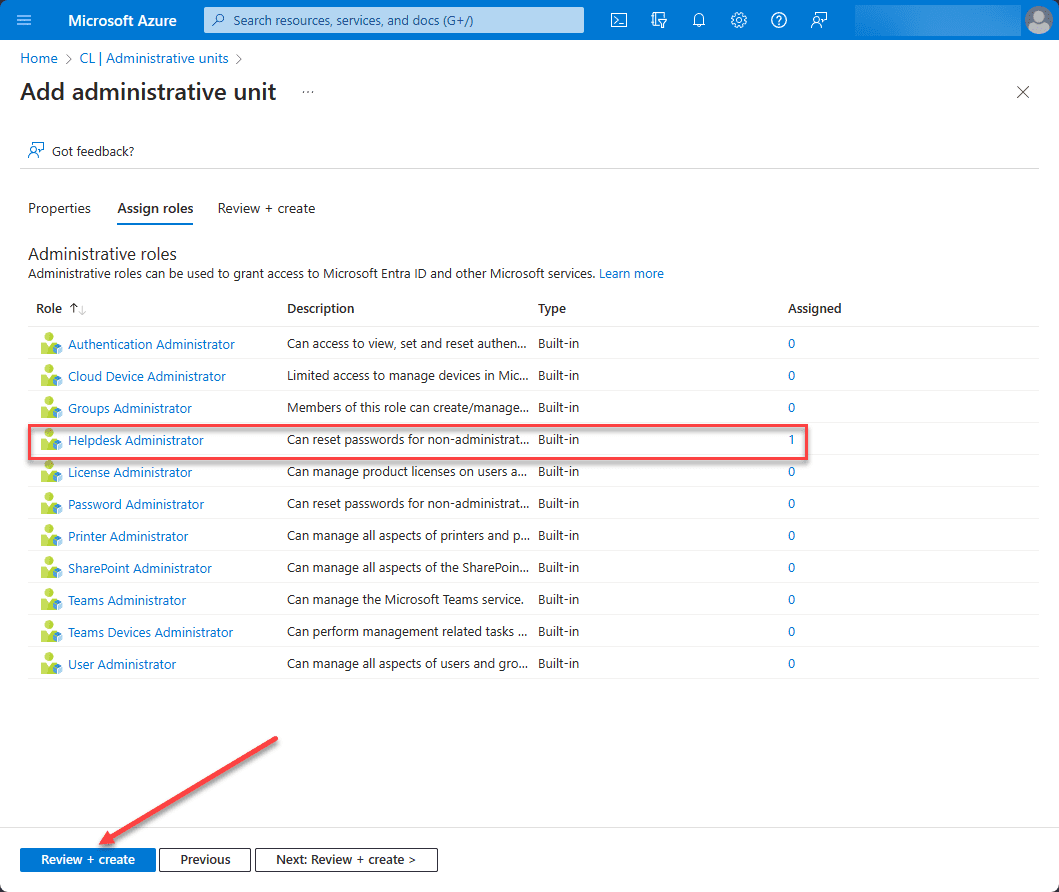The height and width of the screenshot is (892, 1059).
Task: Click the search magnifier icon
Action: coord(218,20)
